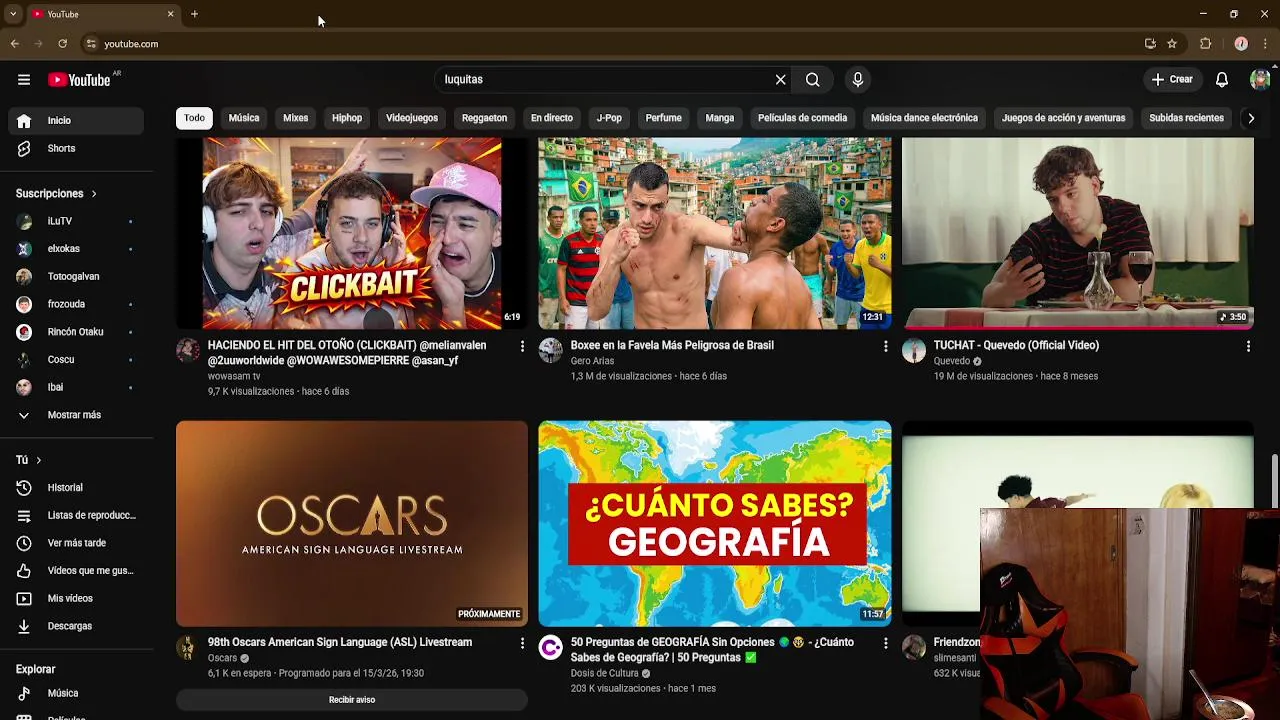This screenshot has height=720, width=1280.
Task: Open the Tú section chevron
Action: point(38,460)
